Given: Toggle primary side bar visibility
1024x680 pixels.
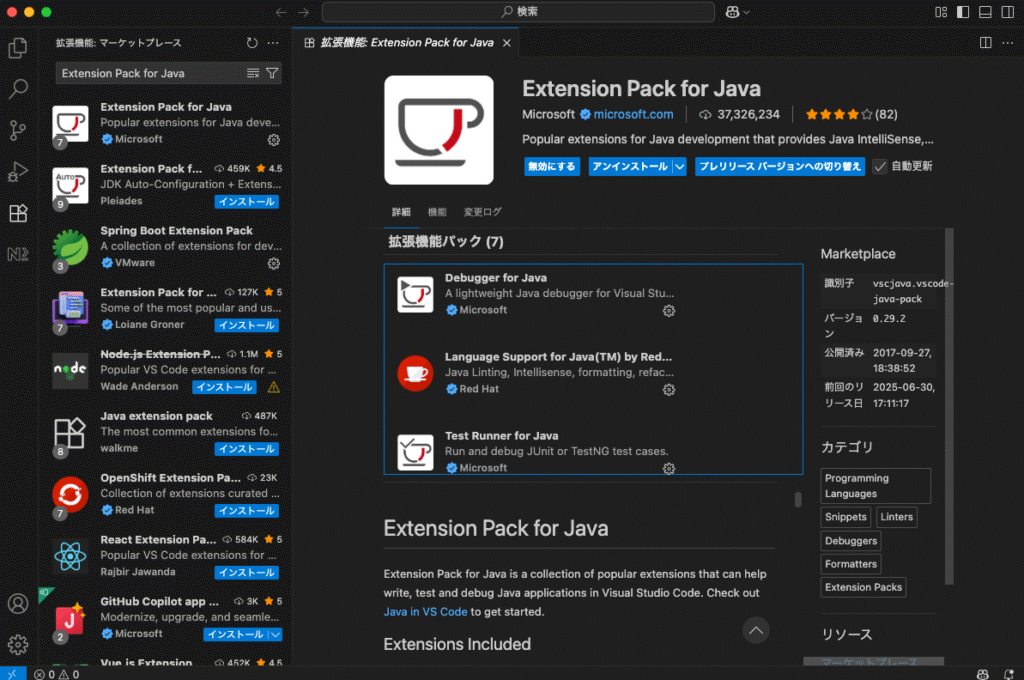Looking at the screenshot, I should (x=963, y=12).
